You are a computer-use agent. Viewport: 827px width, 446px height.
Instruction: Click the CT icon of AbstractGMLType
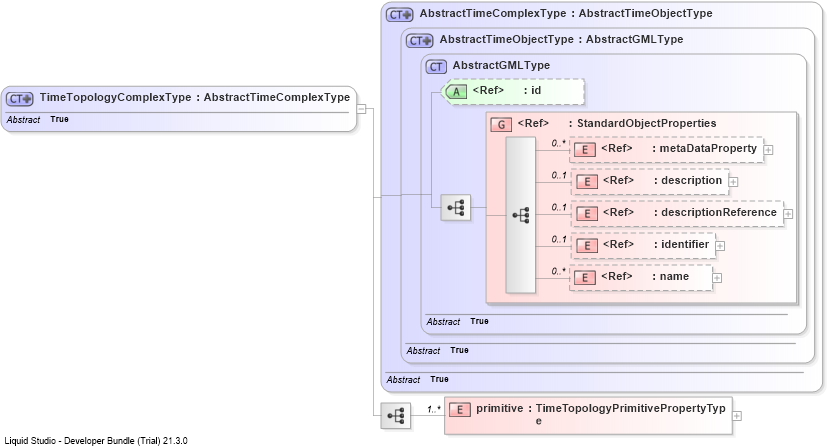(x=436, y=66)
